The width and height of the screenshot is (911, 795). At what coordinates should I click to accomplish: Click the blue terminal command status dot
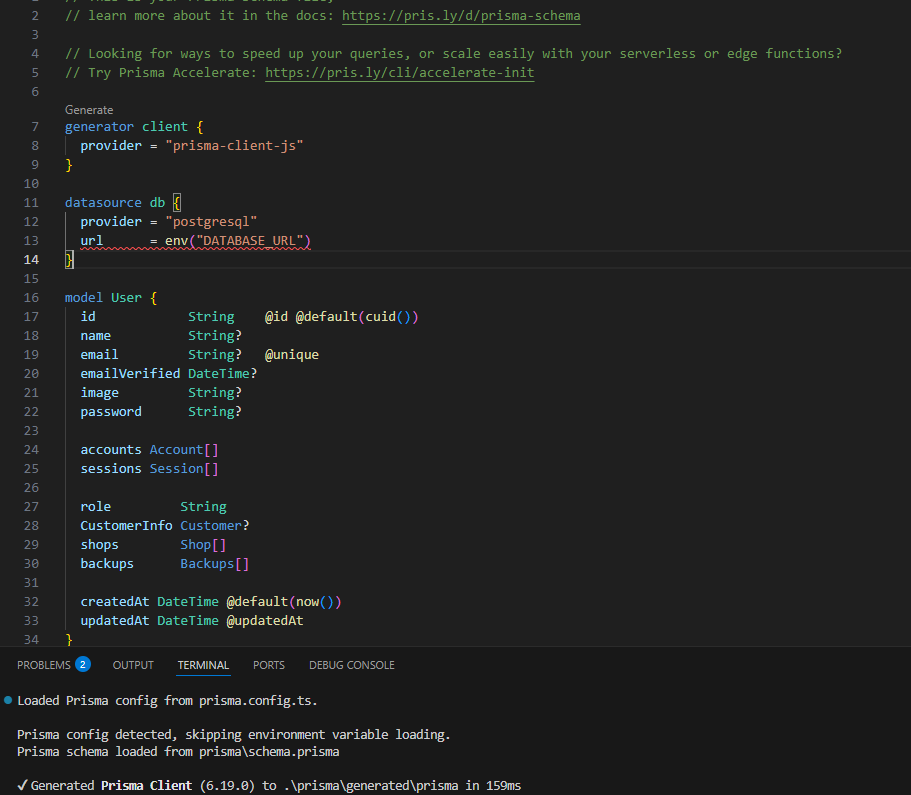tap(8, 700)
